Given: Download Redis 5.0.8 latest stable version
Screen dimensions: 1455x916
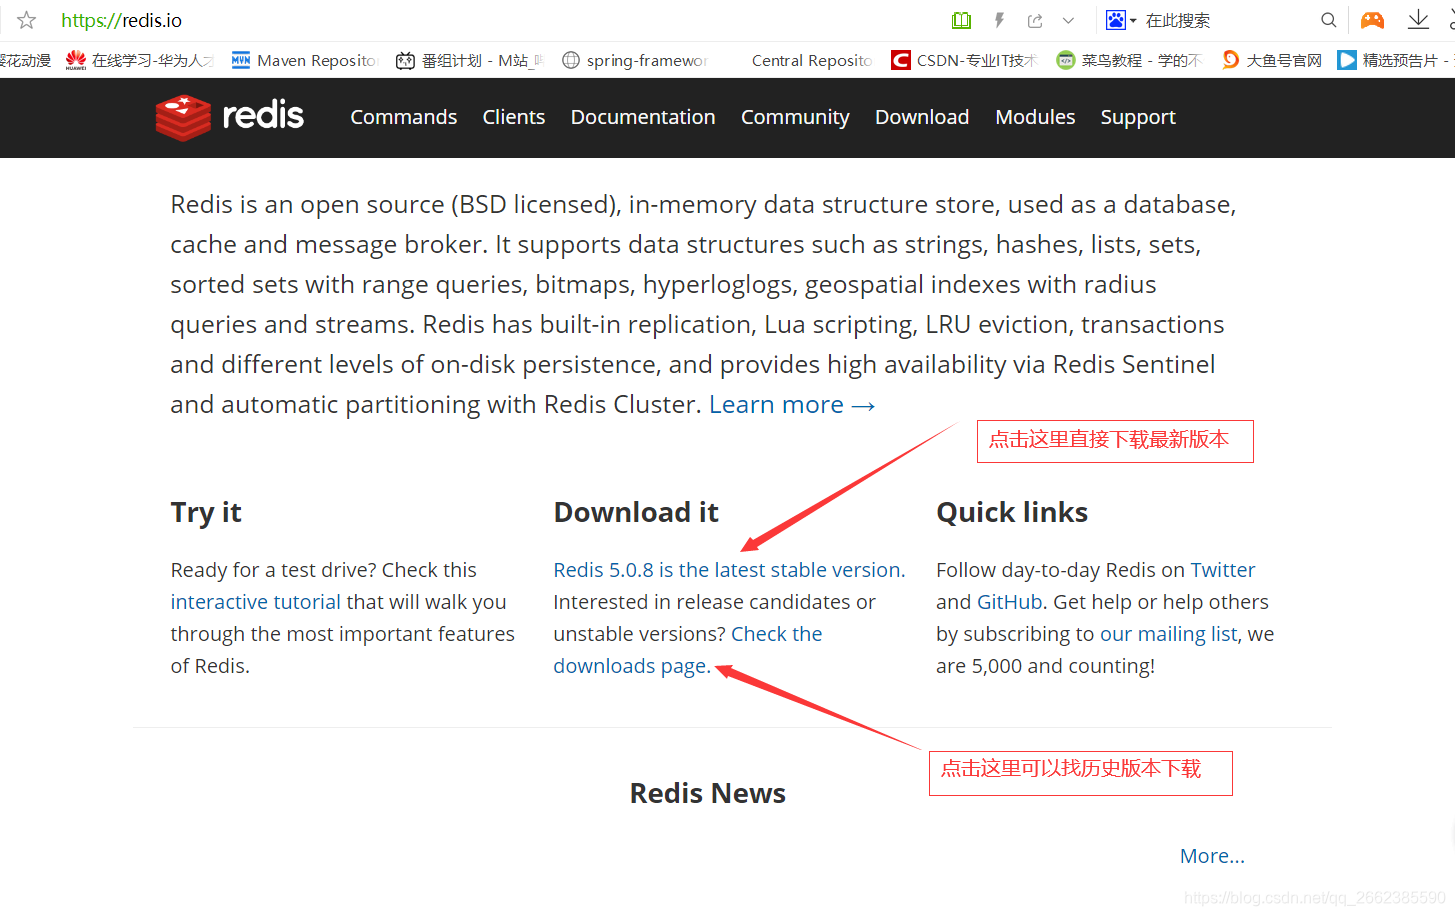Looking at the screenshot, I should coord(729,570).
